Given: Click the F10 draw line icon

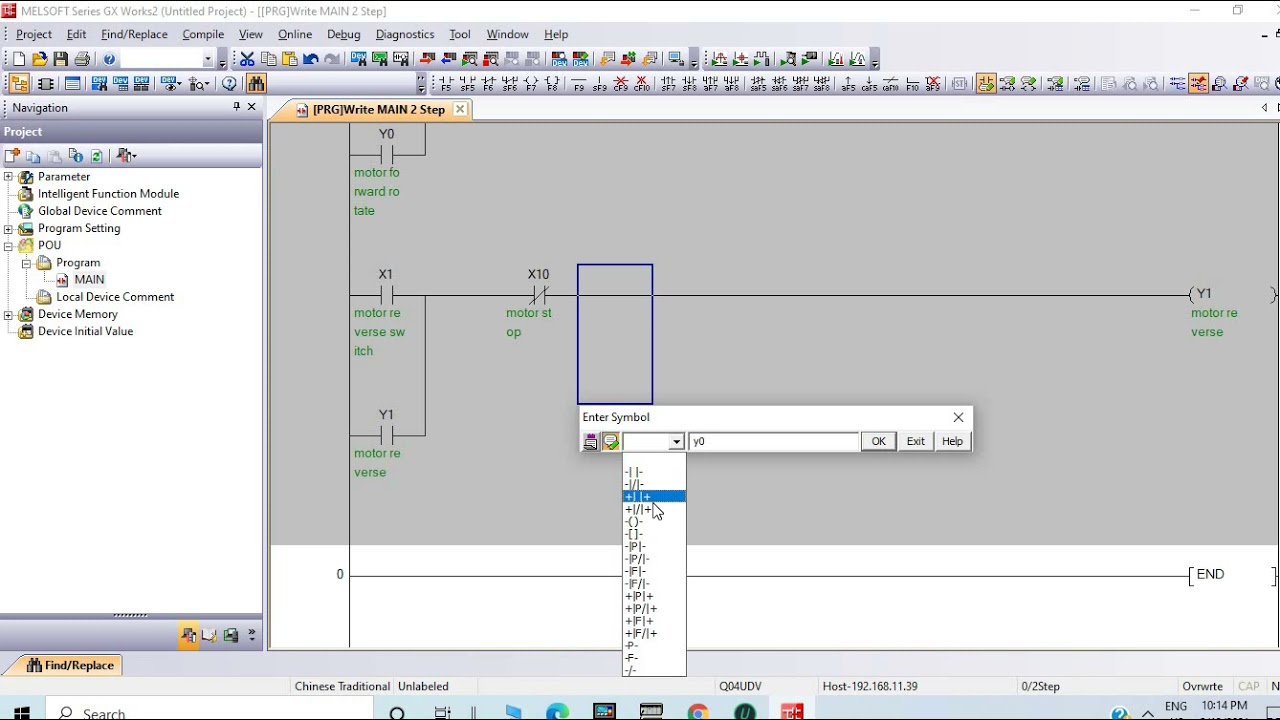Looking at the screenshot, I should point(912,84).
